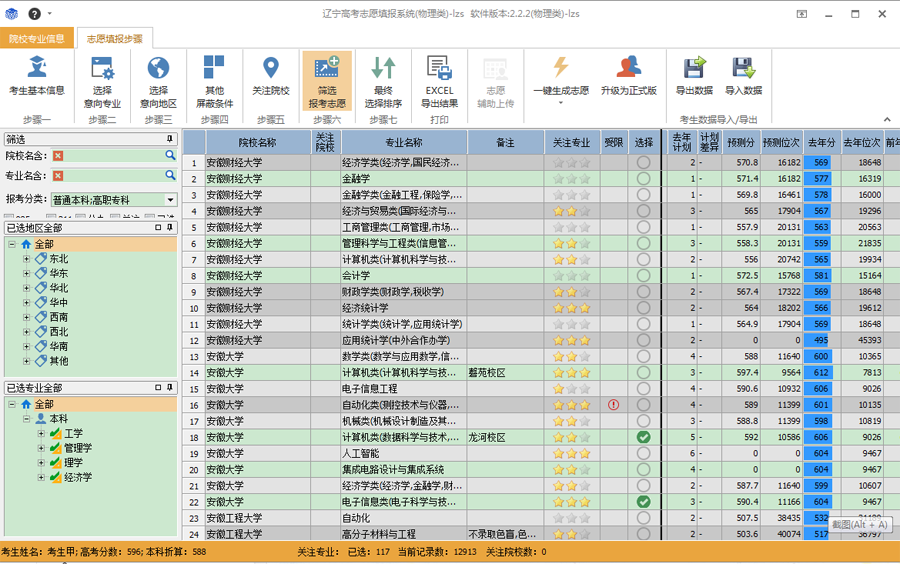Open 最终选择排序 sorting arrows icon
The width and height of the screenshot is (900, 564).
[383, 67]
